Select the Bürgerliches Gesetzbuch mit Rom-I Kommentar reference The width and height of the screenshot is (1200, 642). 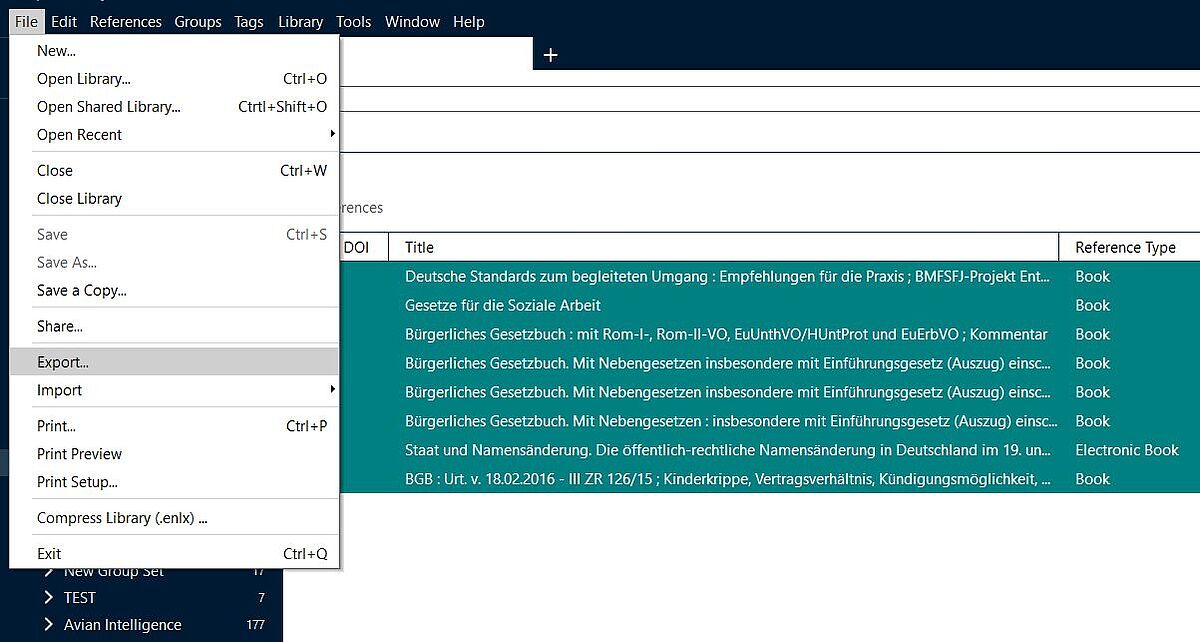[x=726, y=334]
